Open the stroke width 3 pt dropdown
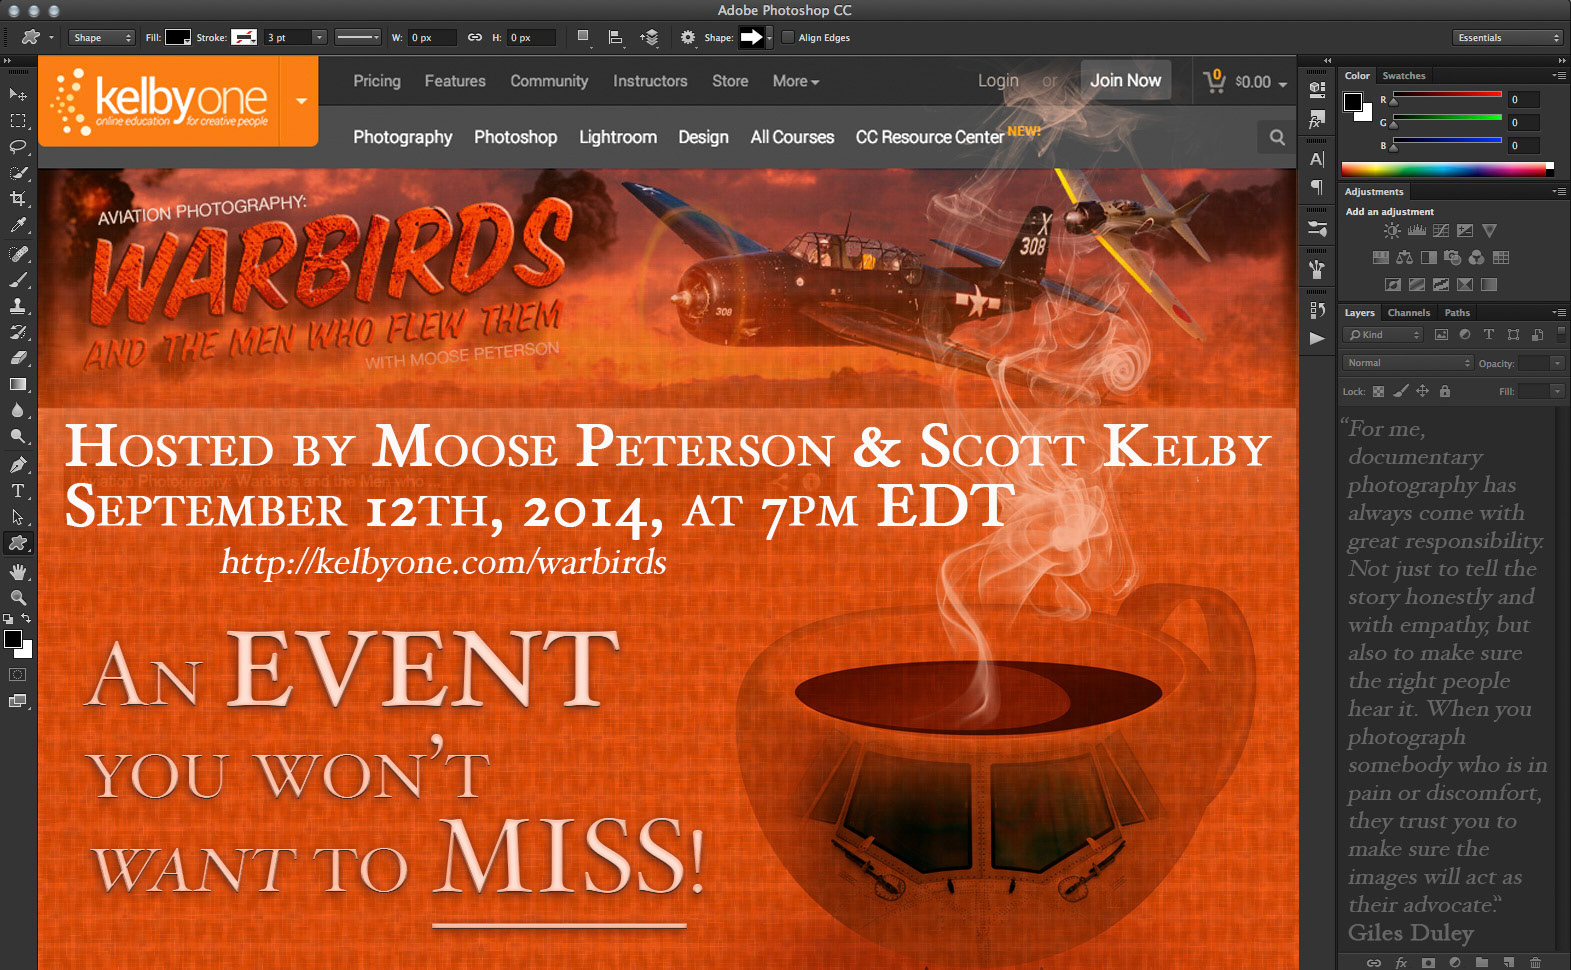The height and width of the screenshot is (970, 1571). pyautogui.click(x=319, y=38)
